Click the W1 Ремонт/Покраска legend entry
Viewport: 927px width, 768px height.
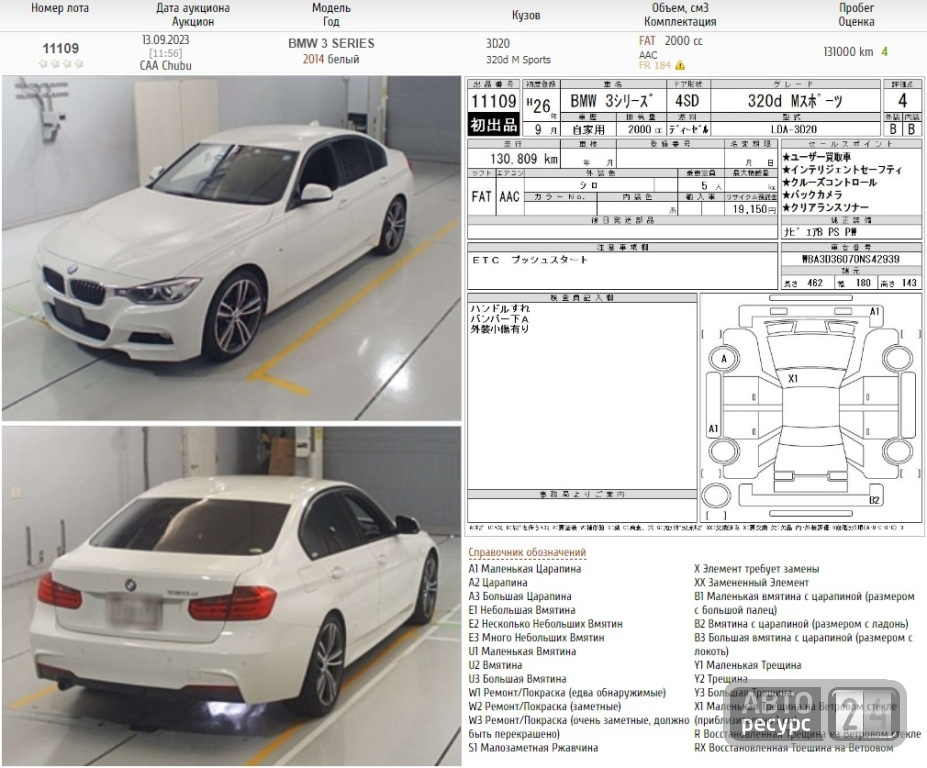(567, 692)
